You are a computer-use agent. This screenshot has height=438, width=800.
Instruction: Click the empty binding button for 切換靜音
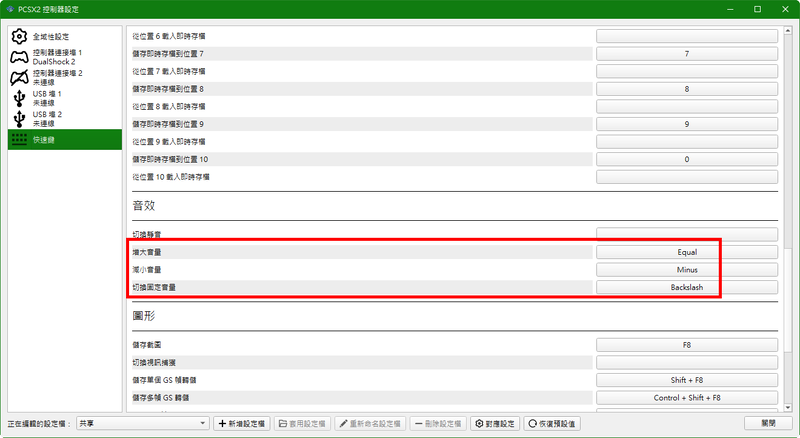[687, 234]
